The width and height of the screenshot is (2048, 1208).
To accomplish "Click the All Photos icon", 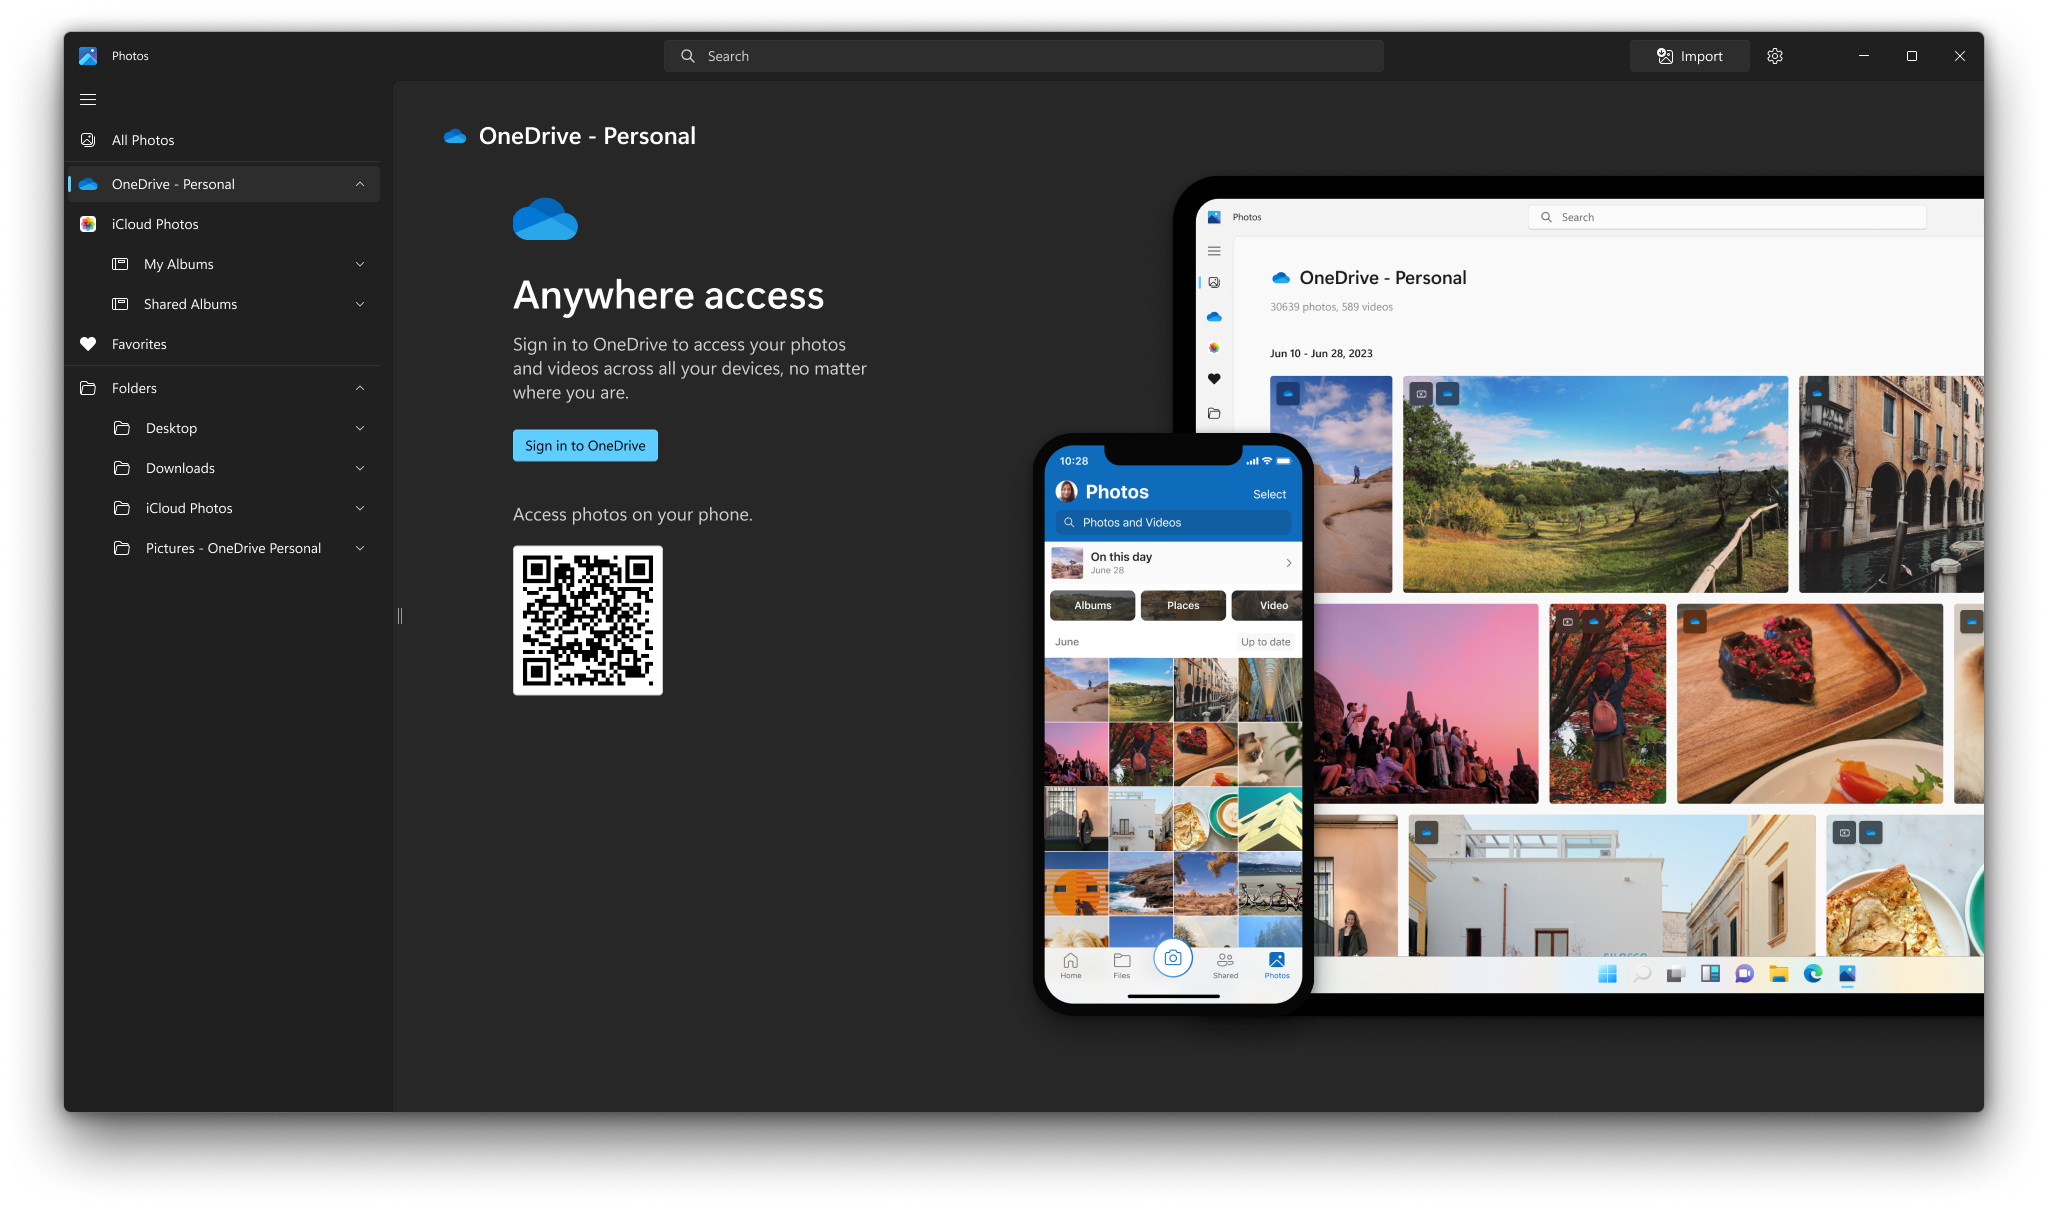I will (x=89, y=139).
